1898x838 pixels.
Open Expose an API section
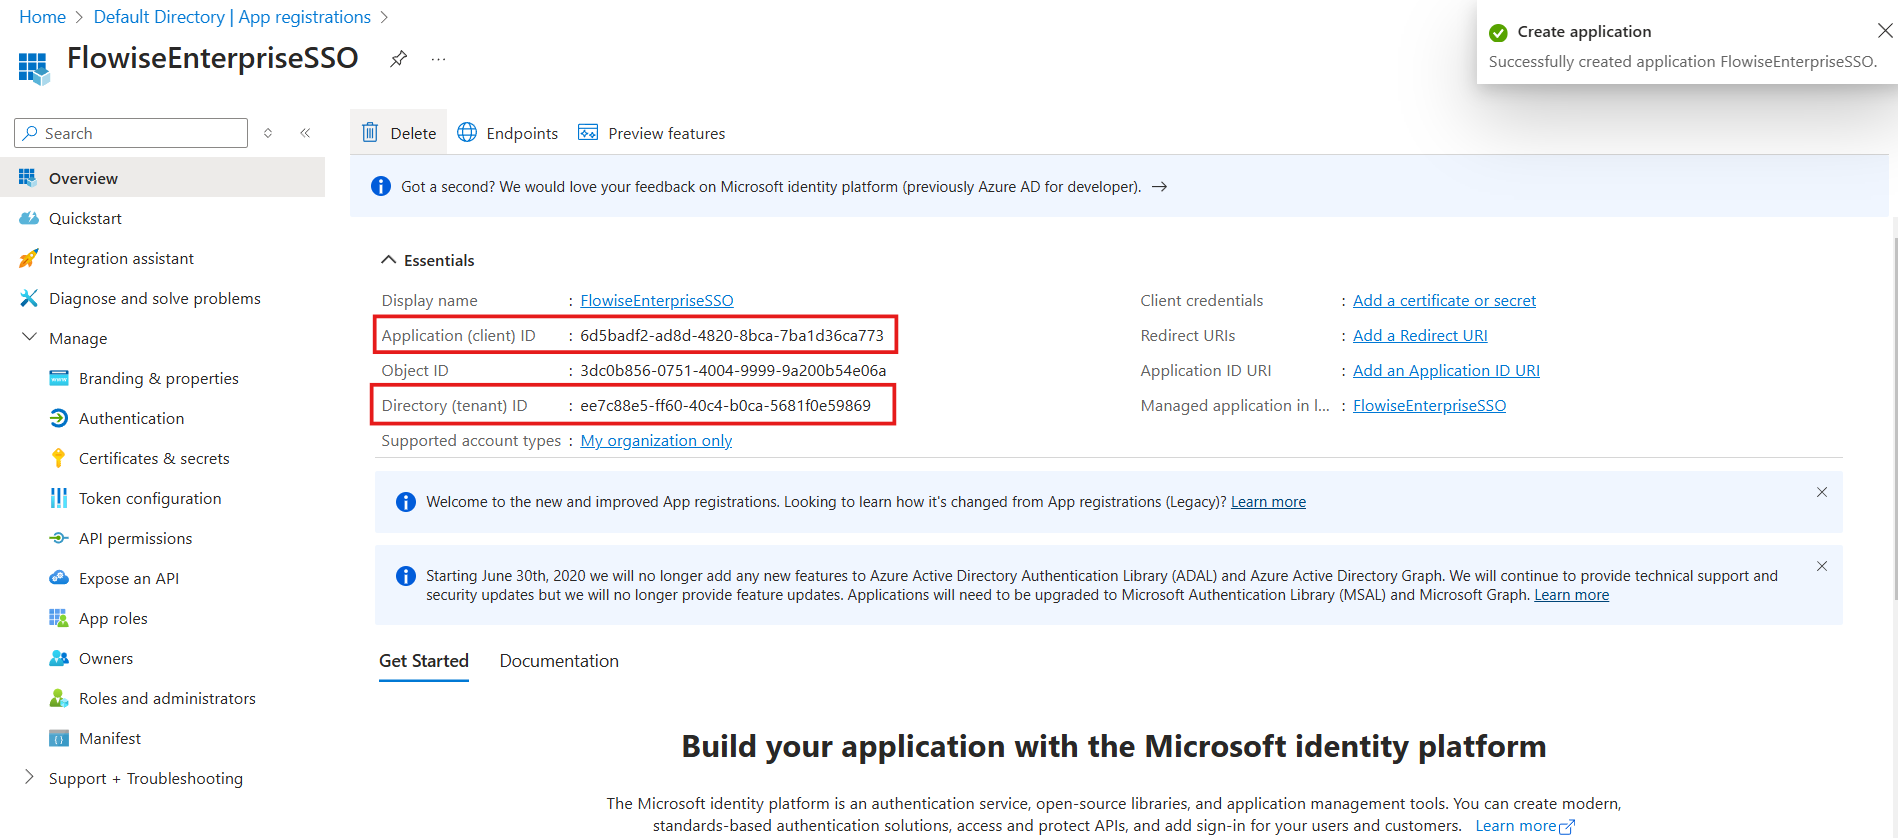pos(129,578)
